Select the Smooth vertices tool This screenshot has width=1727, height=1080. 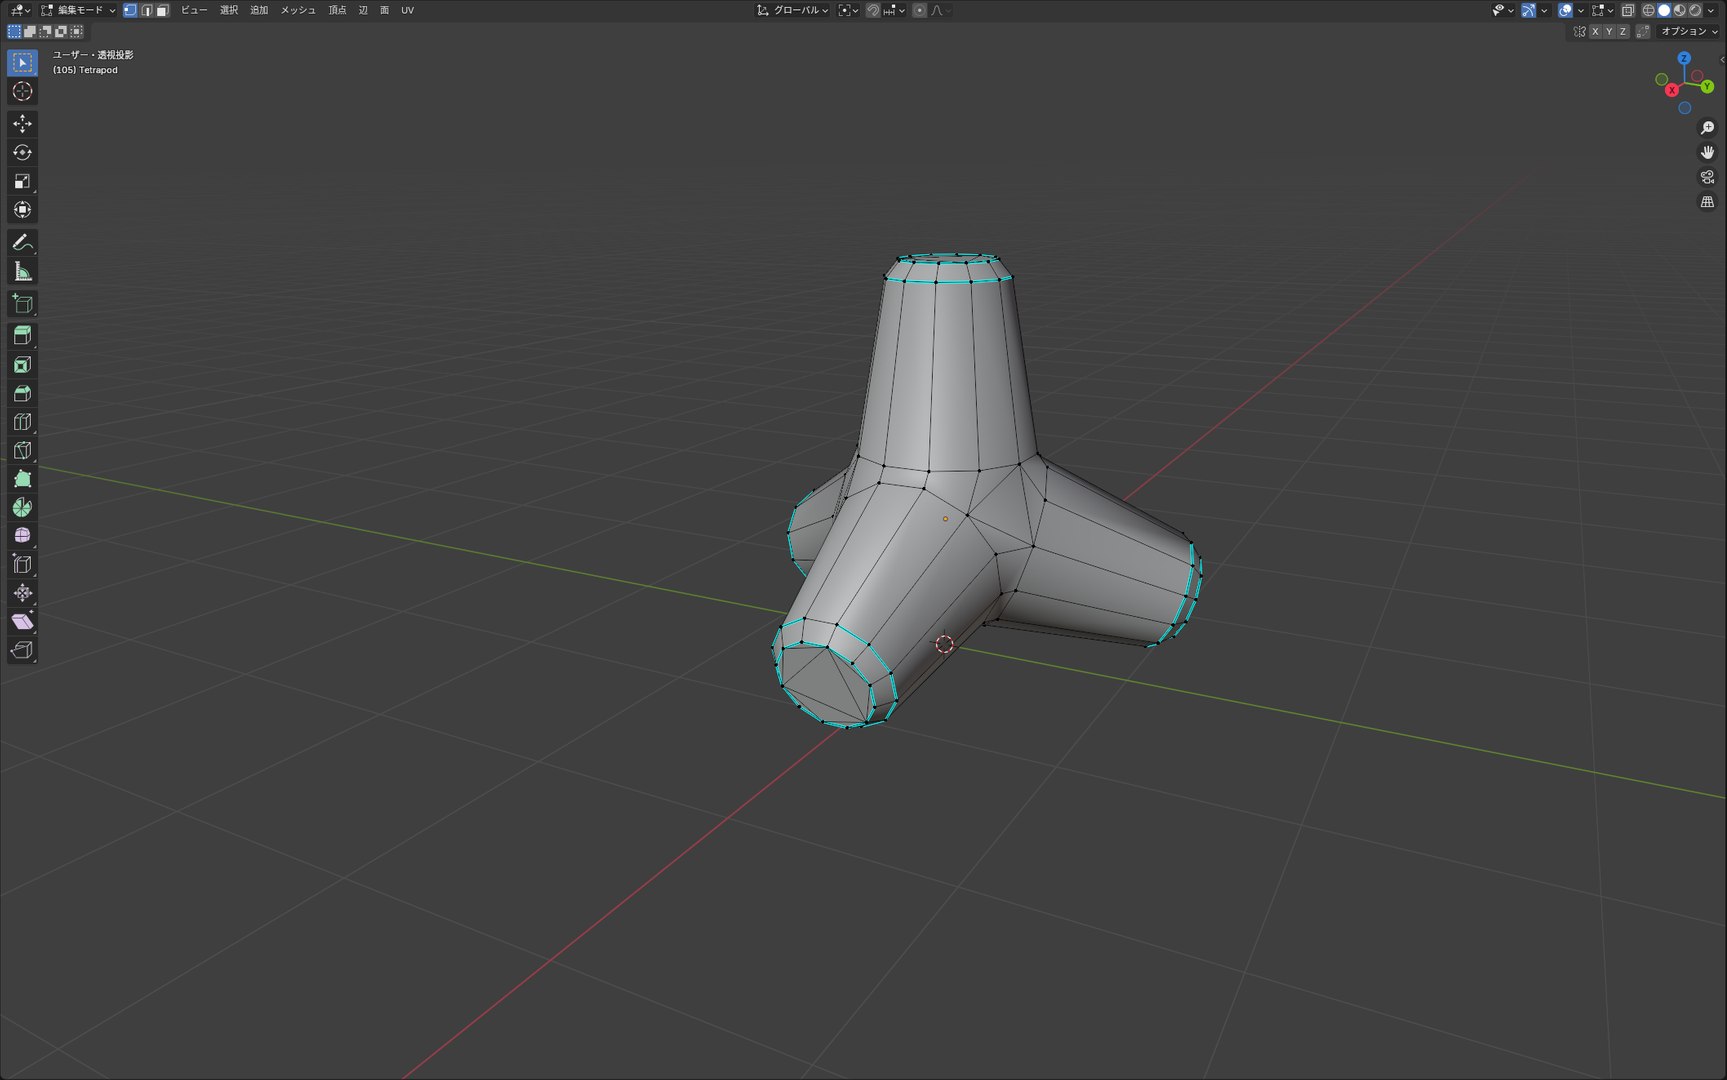pyautogui.click(x=22, y=535)
